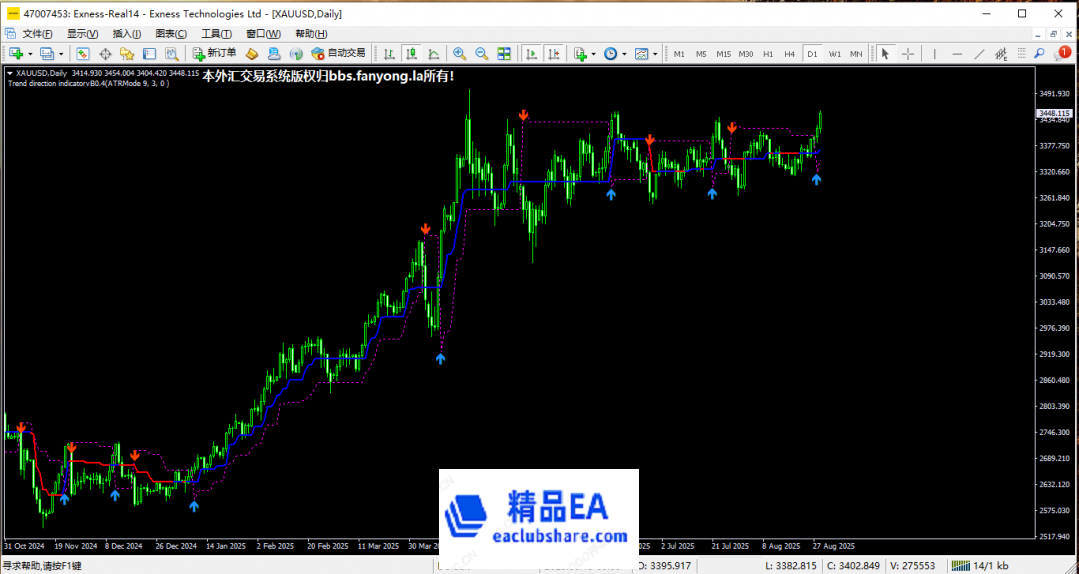Viewport: 1079px width, 574px height.
Task: Open the notifications chat bubble icon
Action: (1064, 53)
